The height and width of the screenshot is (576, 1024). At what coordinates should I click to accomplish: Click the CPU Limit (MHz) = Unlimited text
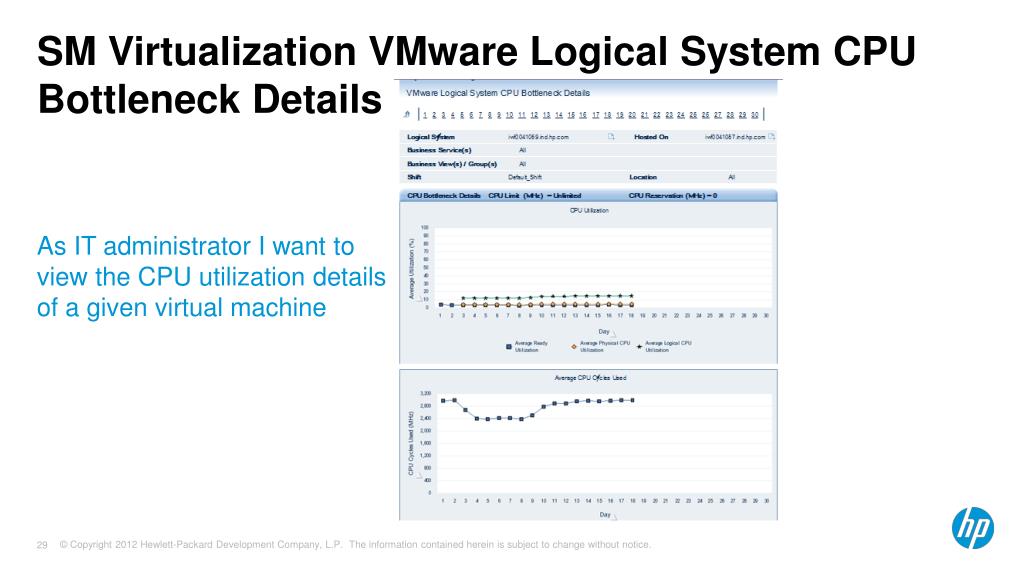point(535,195)
